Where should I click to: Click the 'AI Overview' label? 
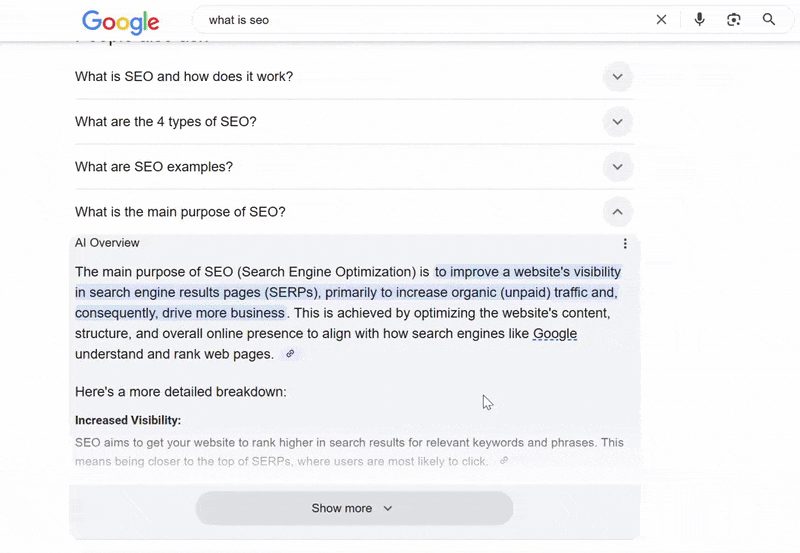(107, 243)
